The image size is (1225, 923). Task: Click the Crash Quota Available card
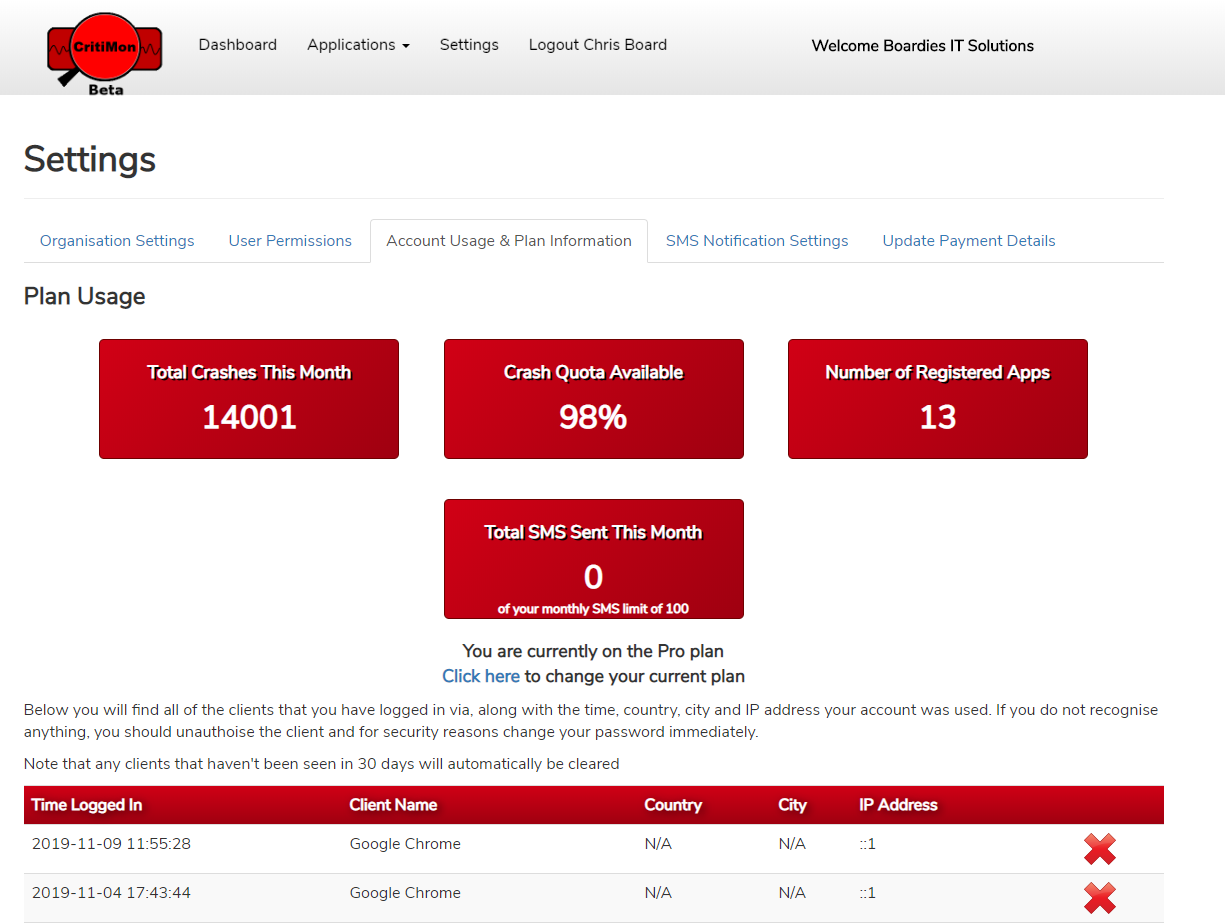tap(594, 399)
